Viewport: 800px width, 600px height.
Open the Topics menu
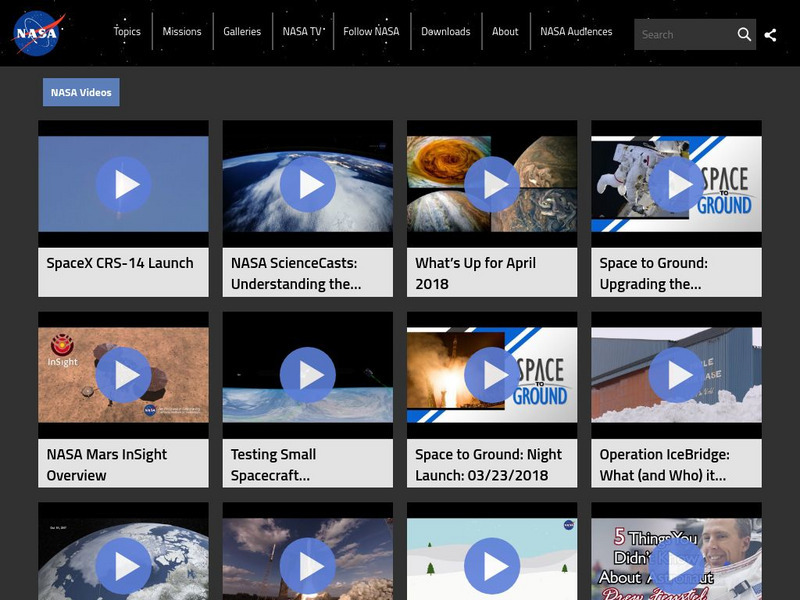click(x=127, y=31)
